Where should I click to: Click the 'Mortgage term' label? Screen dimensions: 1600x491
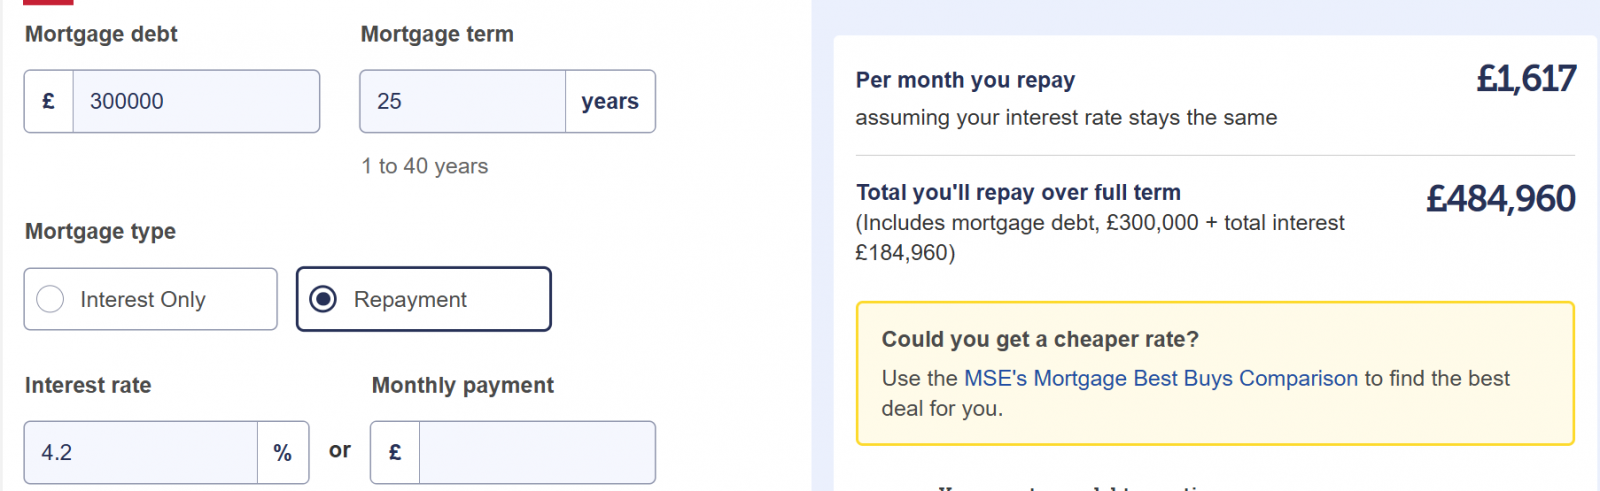click(437, 34)
